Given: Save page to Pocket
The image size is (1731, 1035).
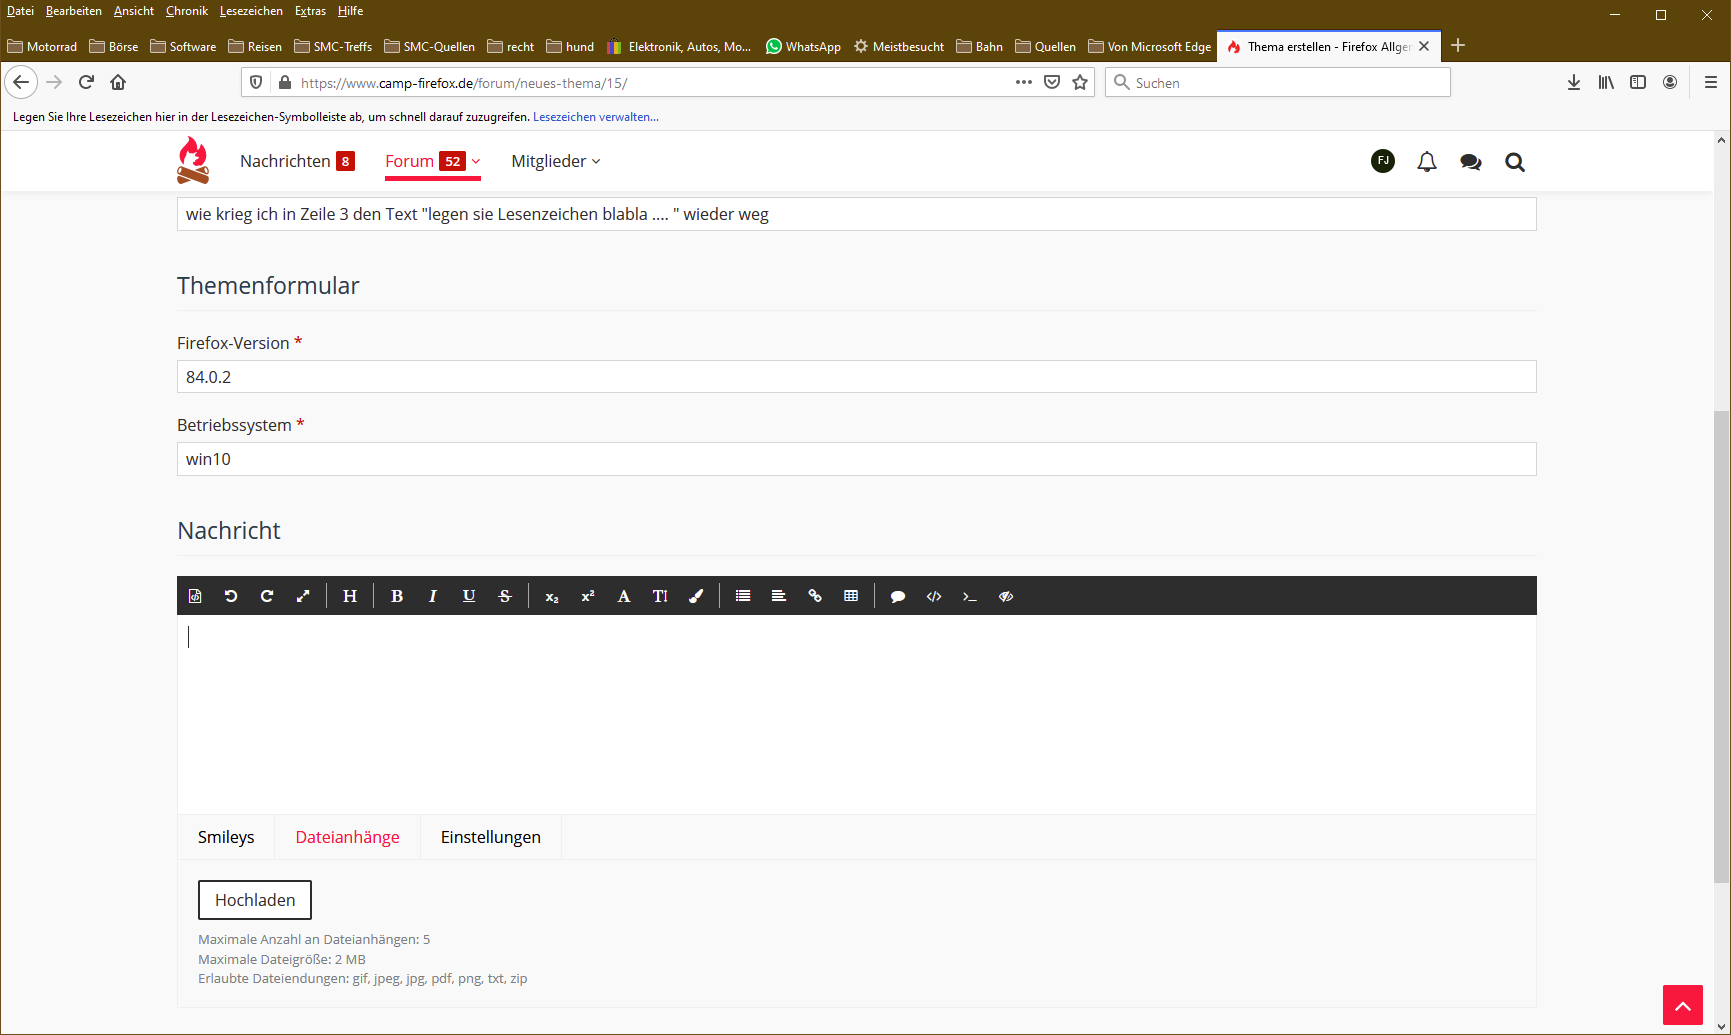Looking at the screenshot, I should tap(1052, 82).
